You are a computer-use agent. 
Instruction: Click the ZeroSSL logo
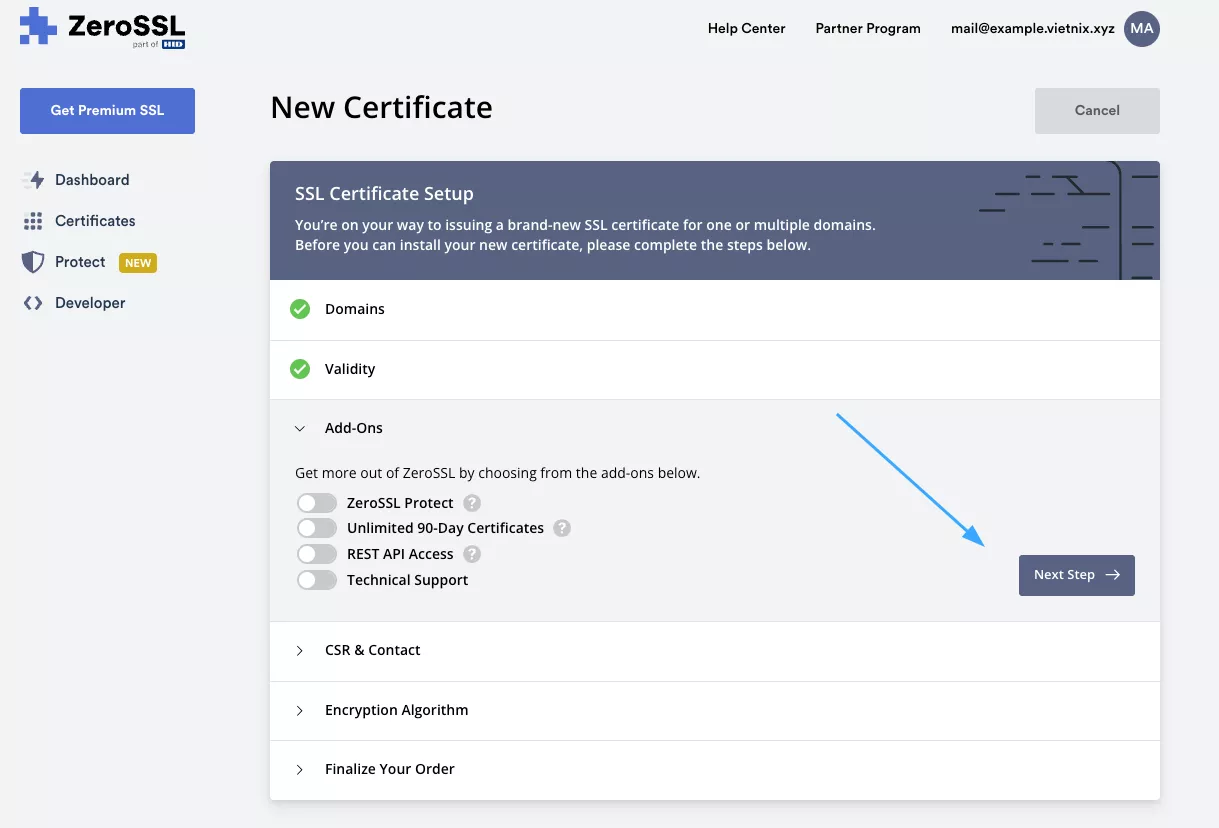(102, 28)
